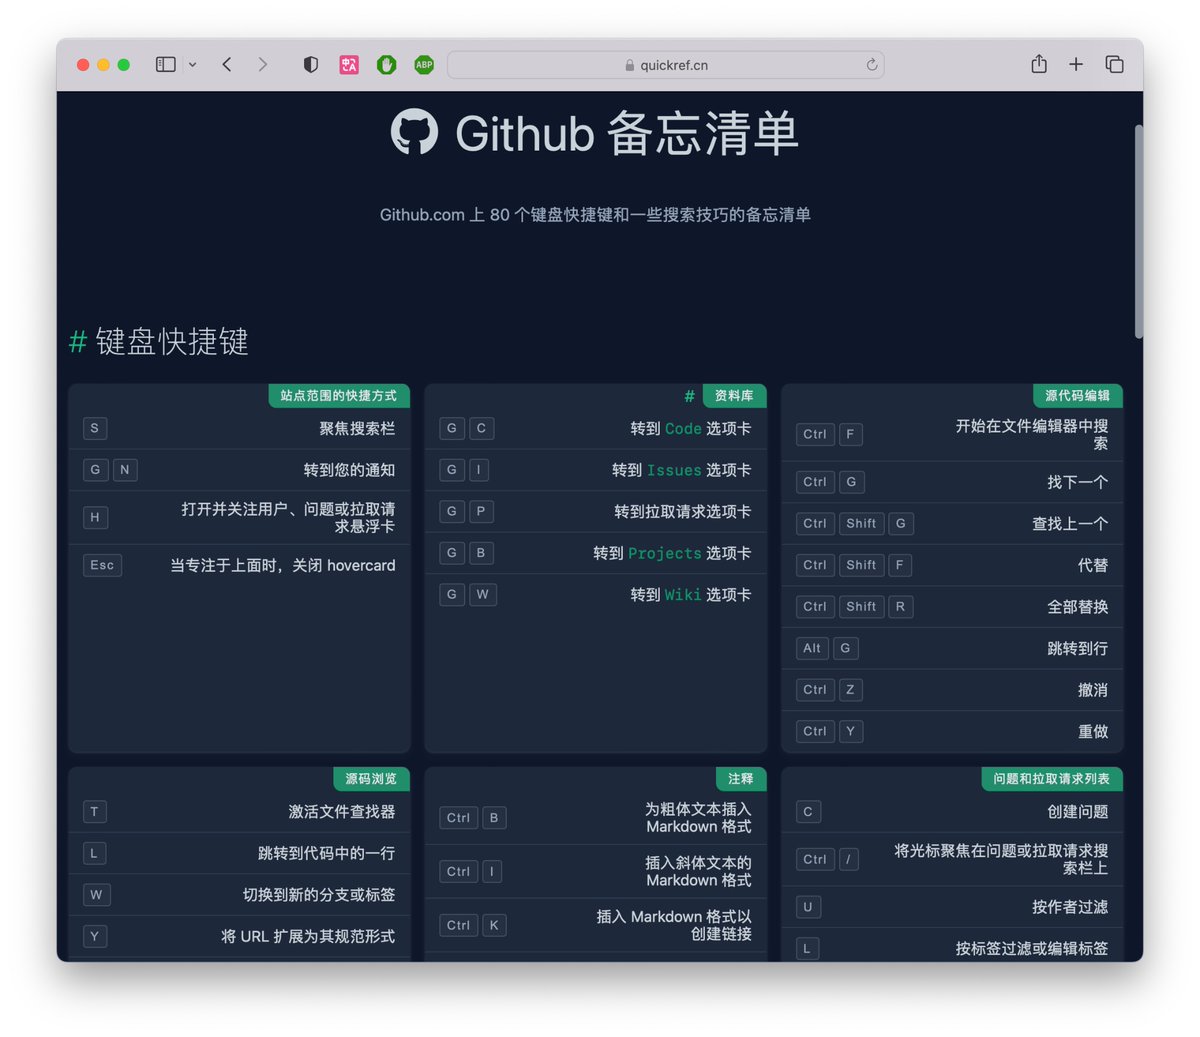Image resolution: width=1200 pixels, height=1037 pixels.
Task: Click the text 全部替换
Action: [1077, 606]
